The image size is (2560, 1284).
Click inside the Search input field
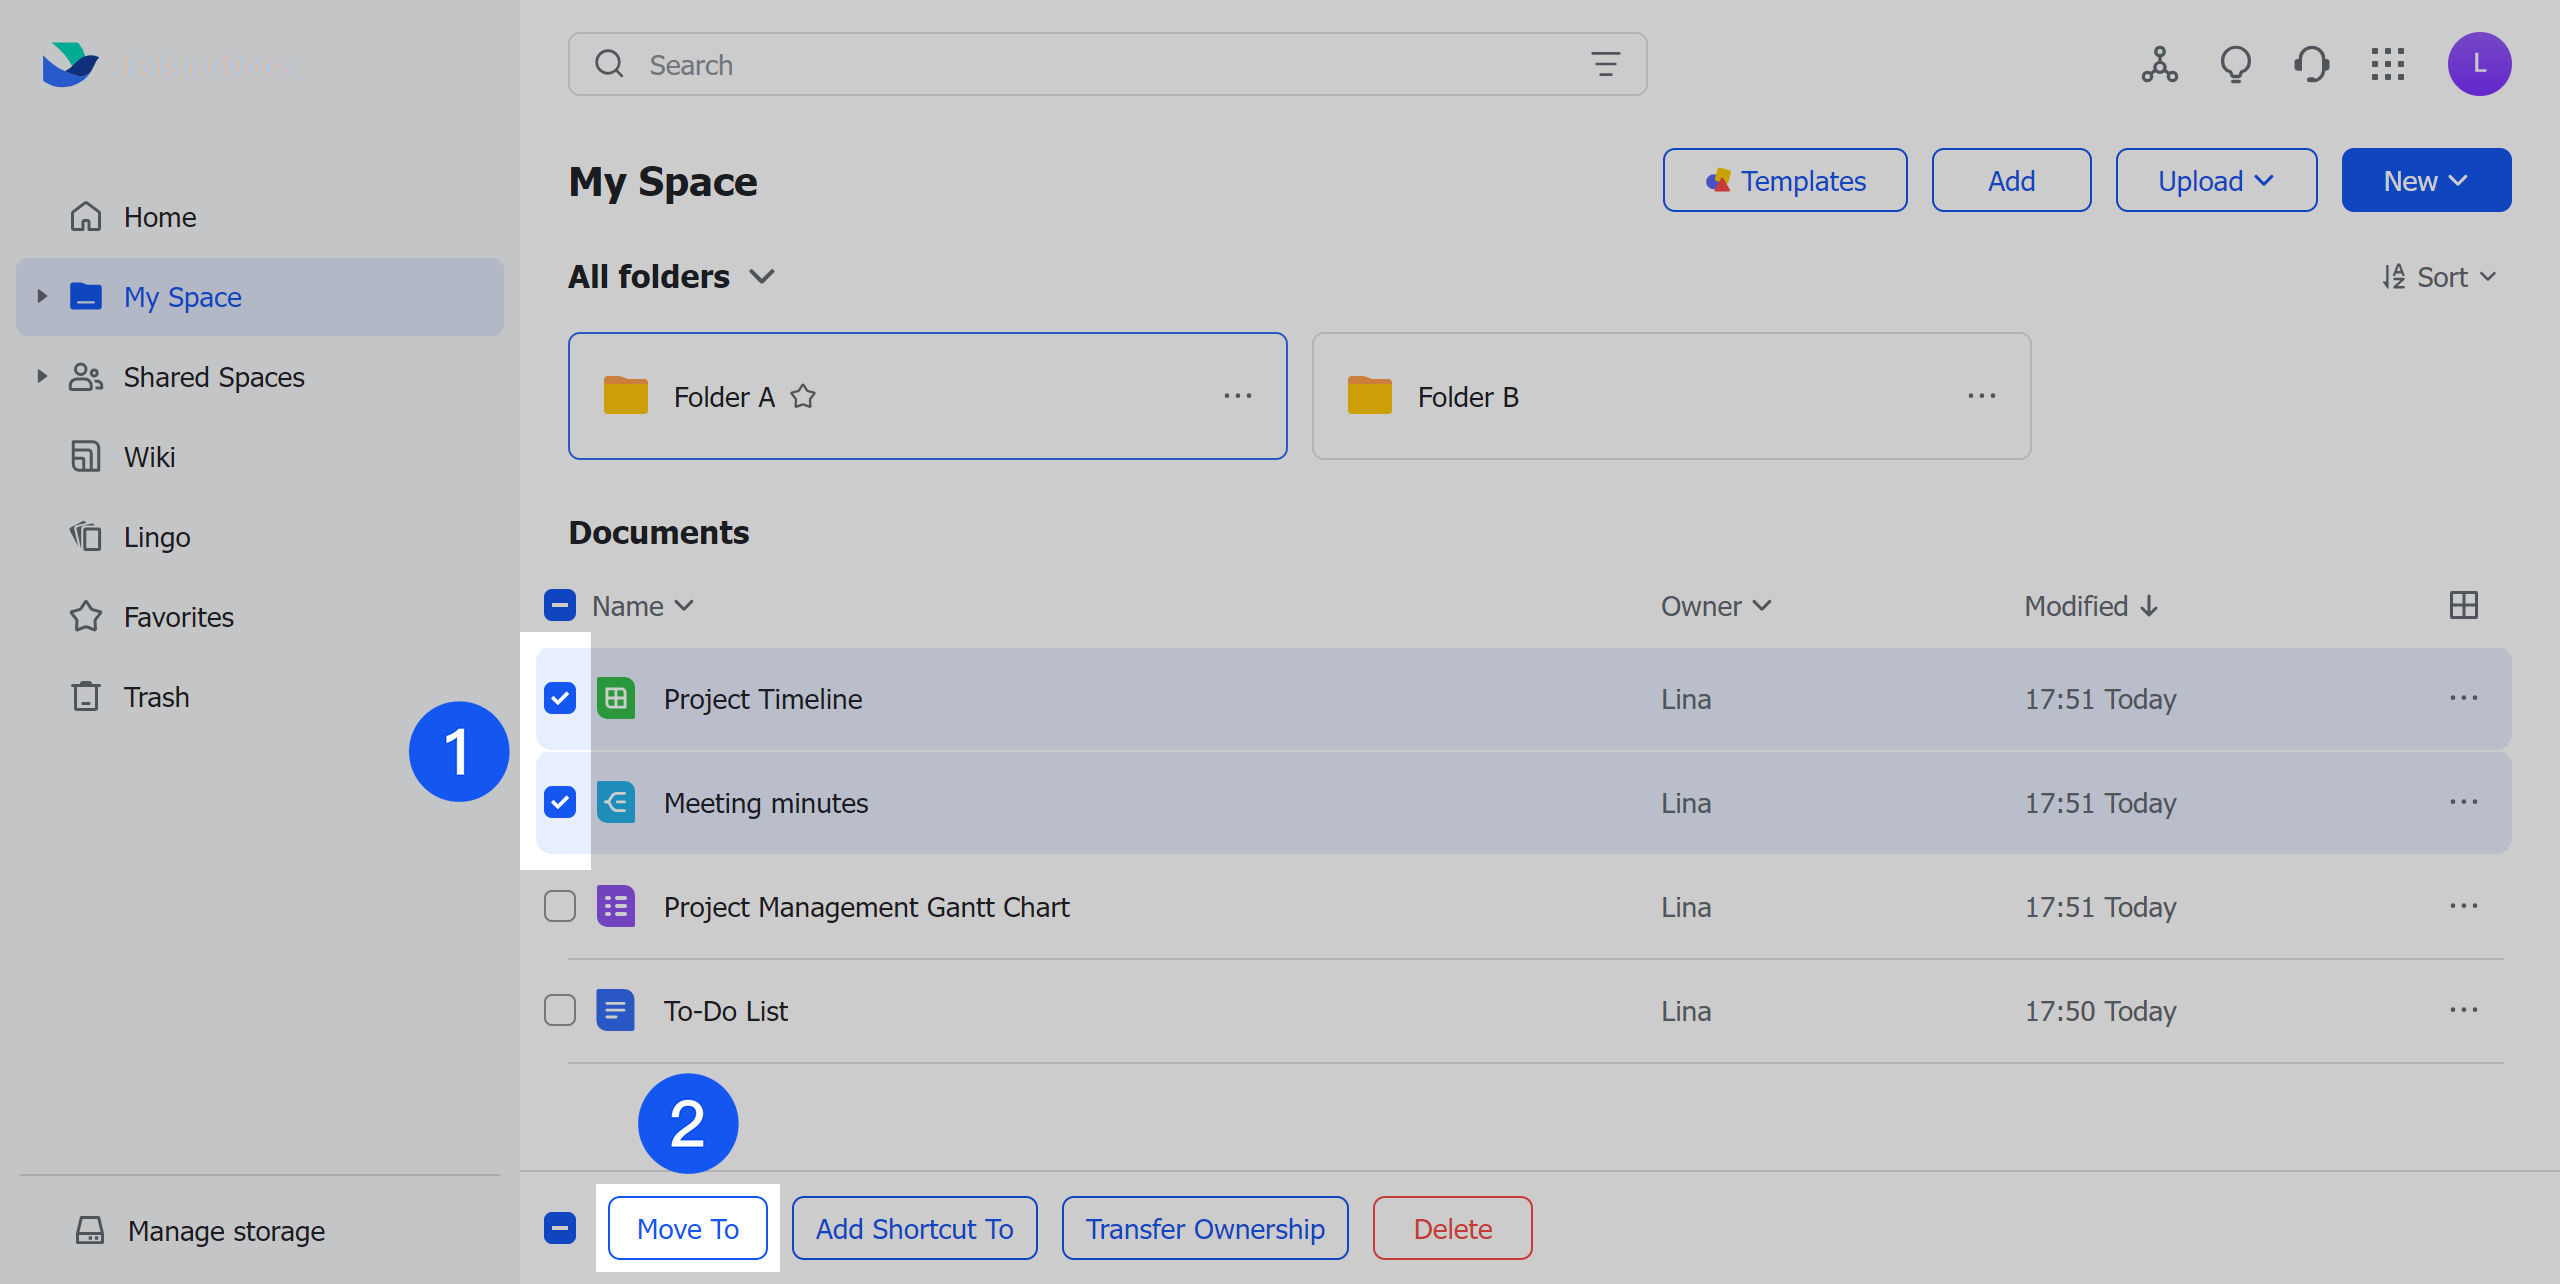pos(1000,63)
